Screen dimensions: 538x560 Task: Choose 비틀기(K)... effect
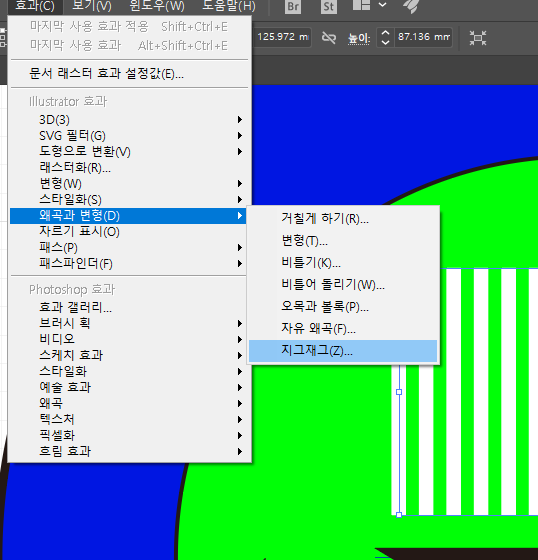click(343, 263)
